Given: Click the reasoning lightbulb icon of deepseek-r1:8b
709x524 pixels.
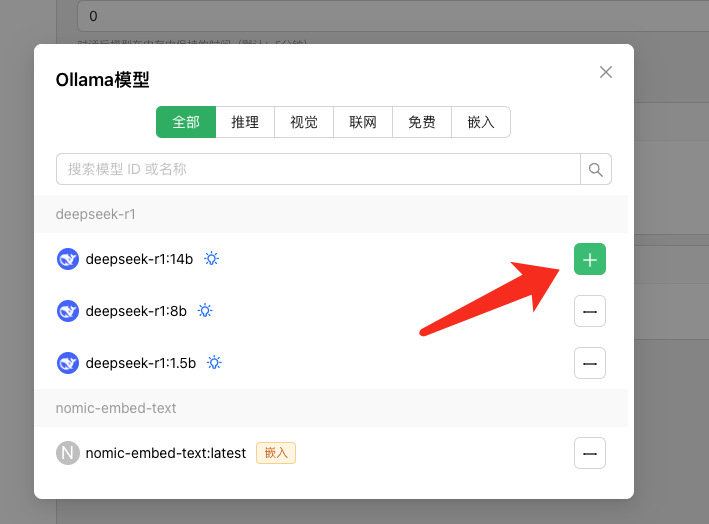Looking at the screenshot, I should point(205,311).
